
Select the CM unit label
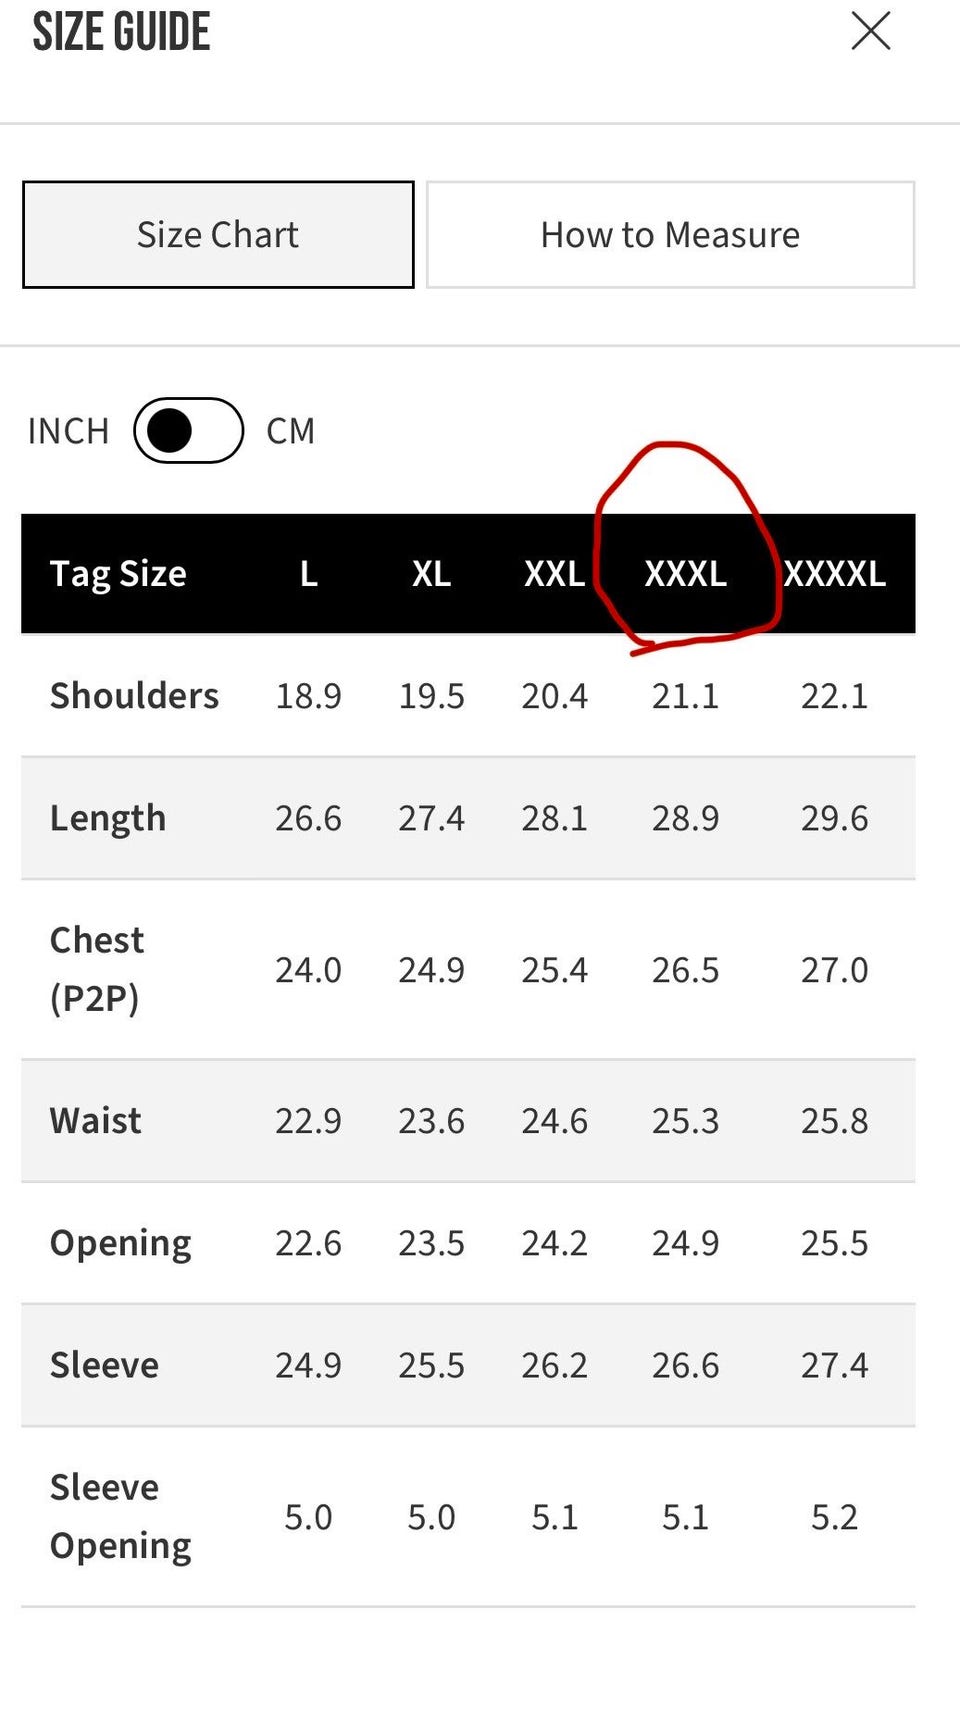point(291,431)
